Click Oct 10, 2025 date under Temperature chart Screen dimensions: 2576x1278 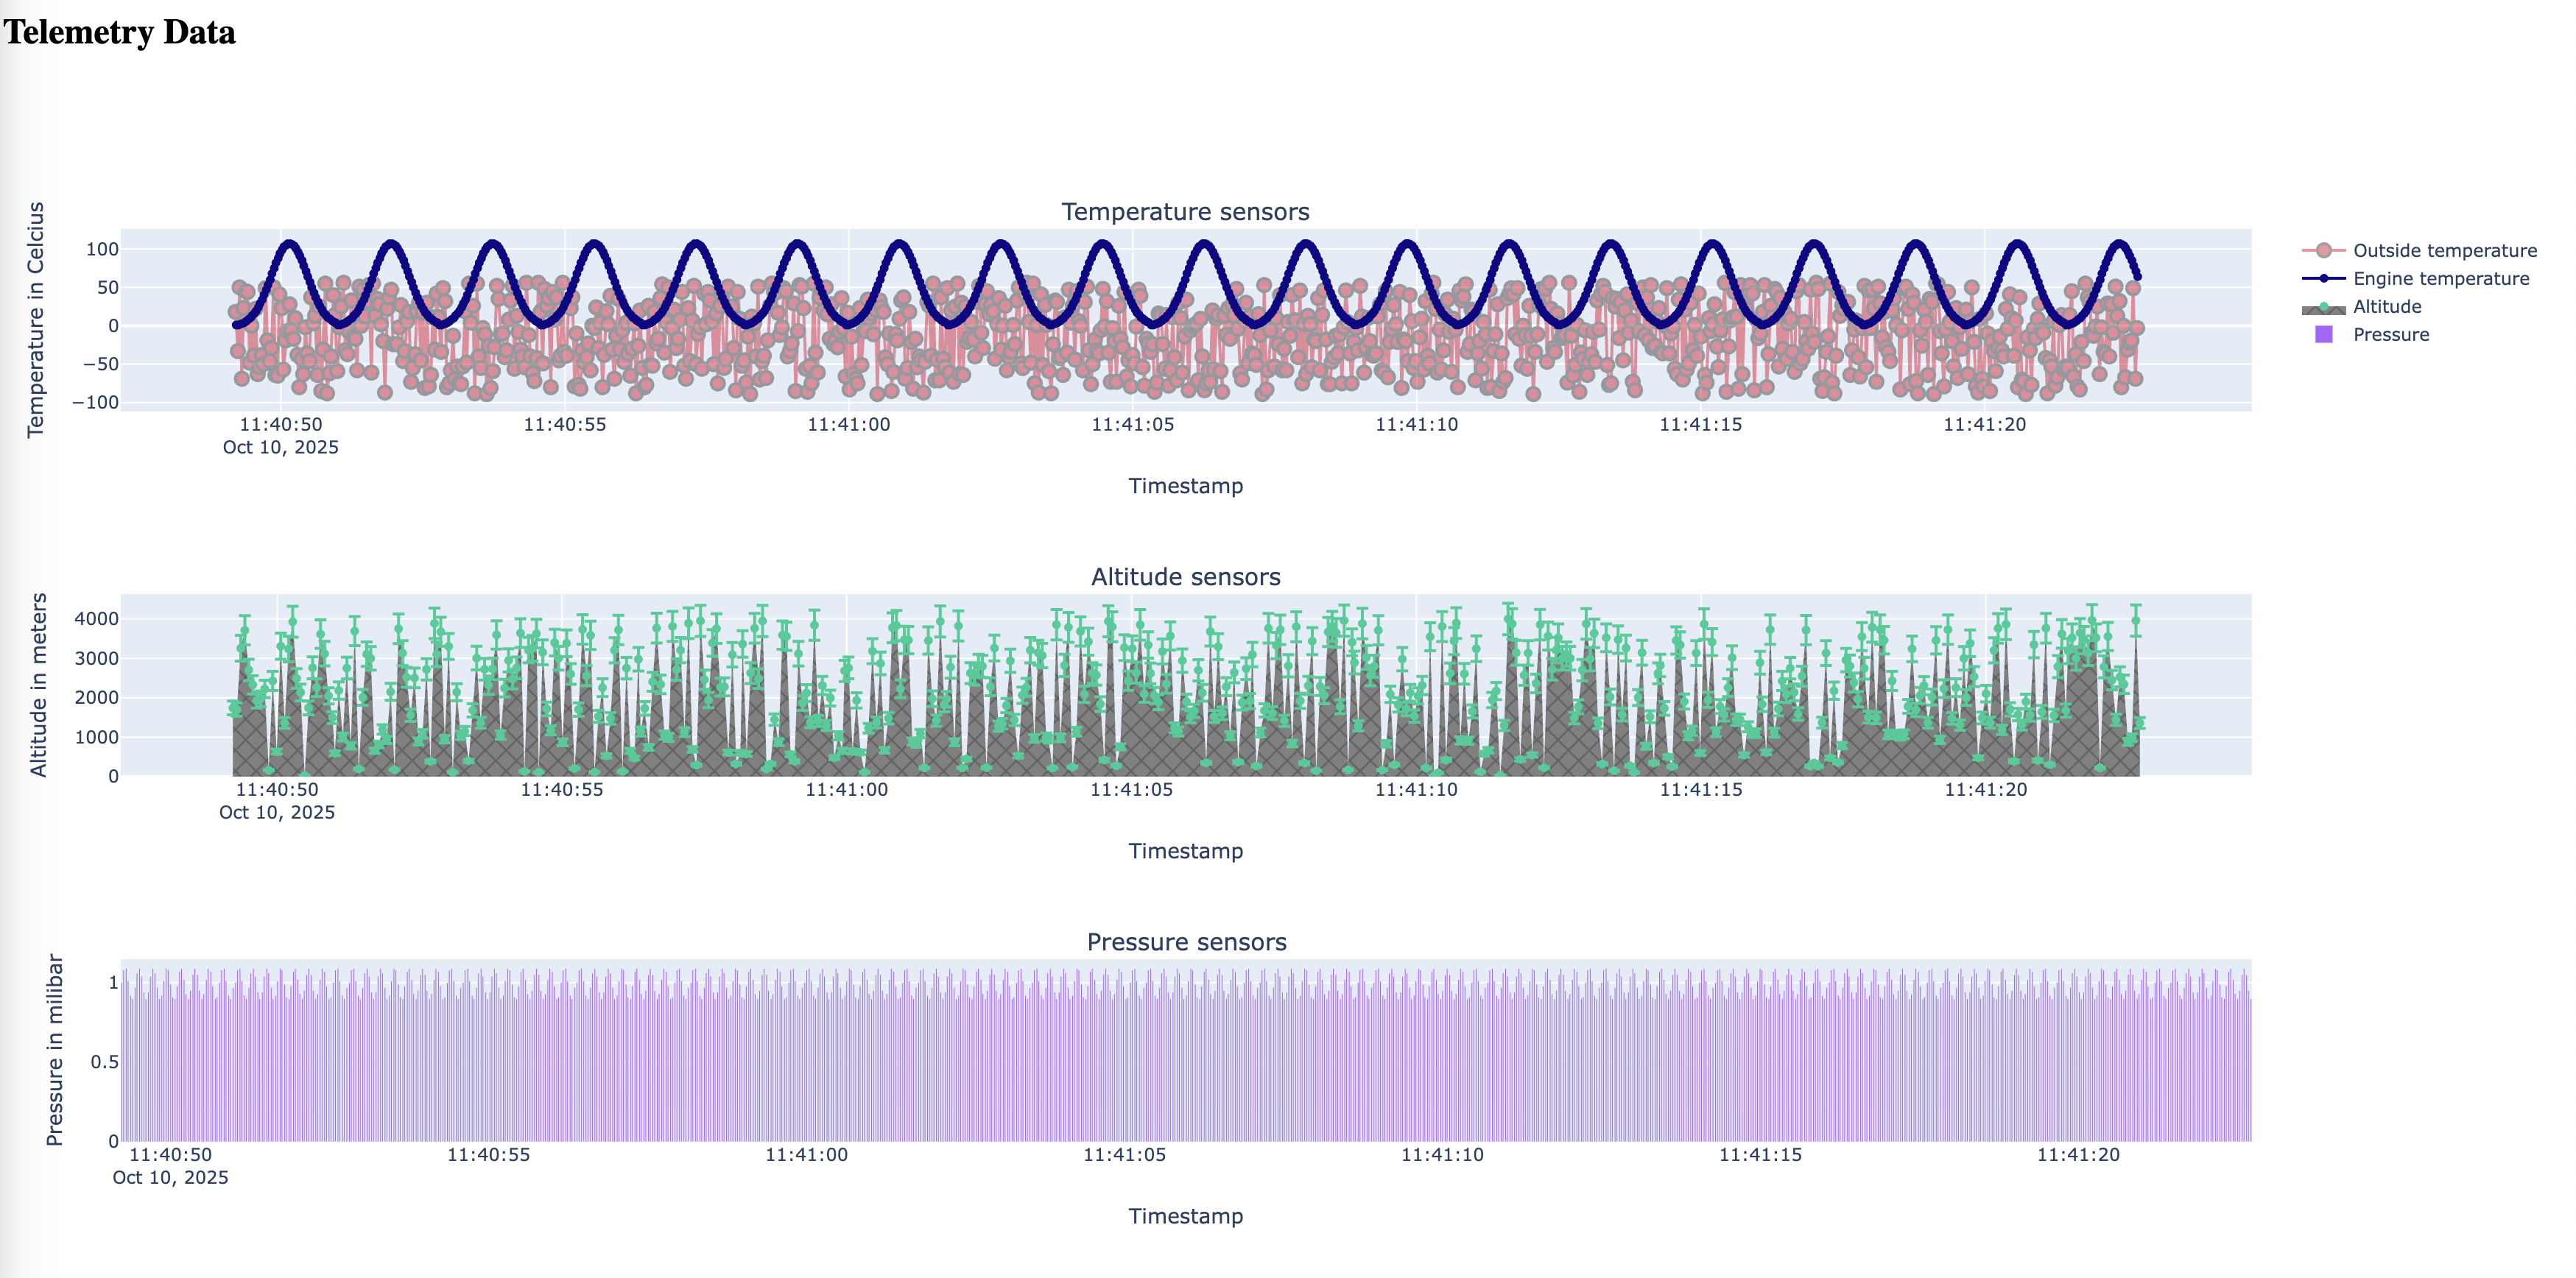(x=281, y=448)
